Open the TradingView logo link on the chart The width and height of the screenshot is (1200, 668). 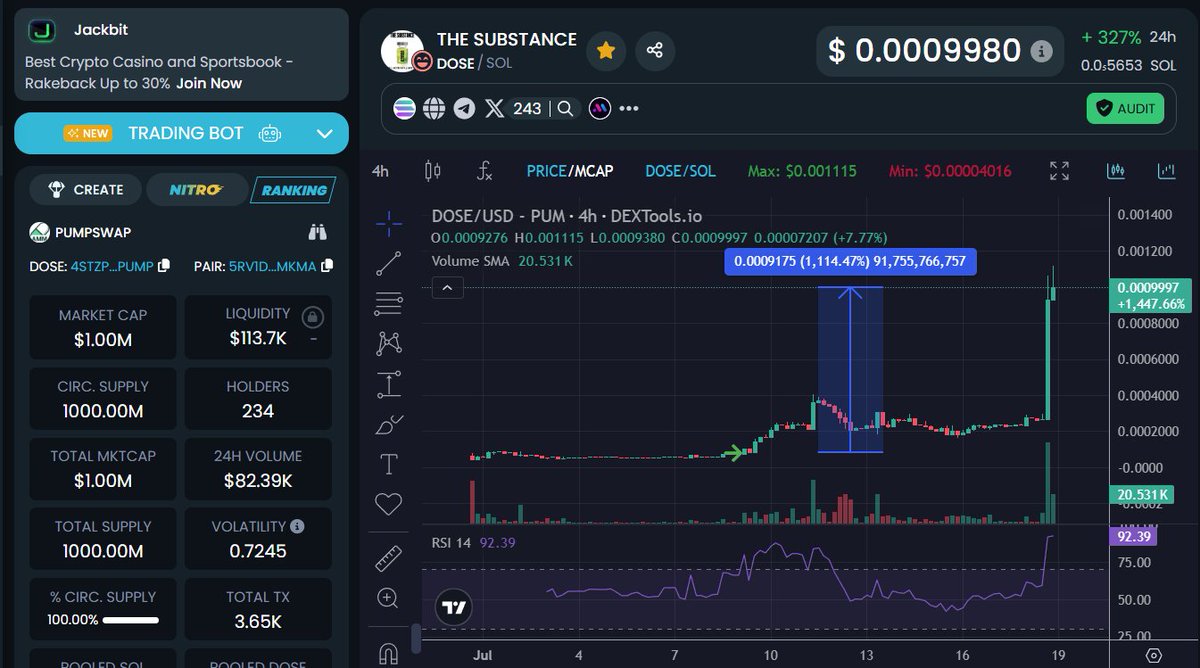tap(455, 607)
